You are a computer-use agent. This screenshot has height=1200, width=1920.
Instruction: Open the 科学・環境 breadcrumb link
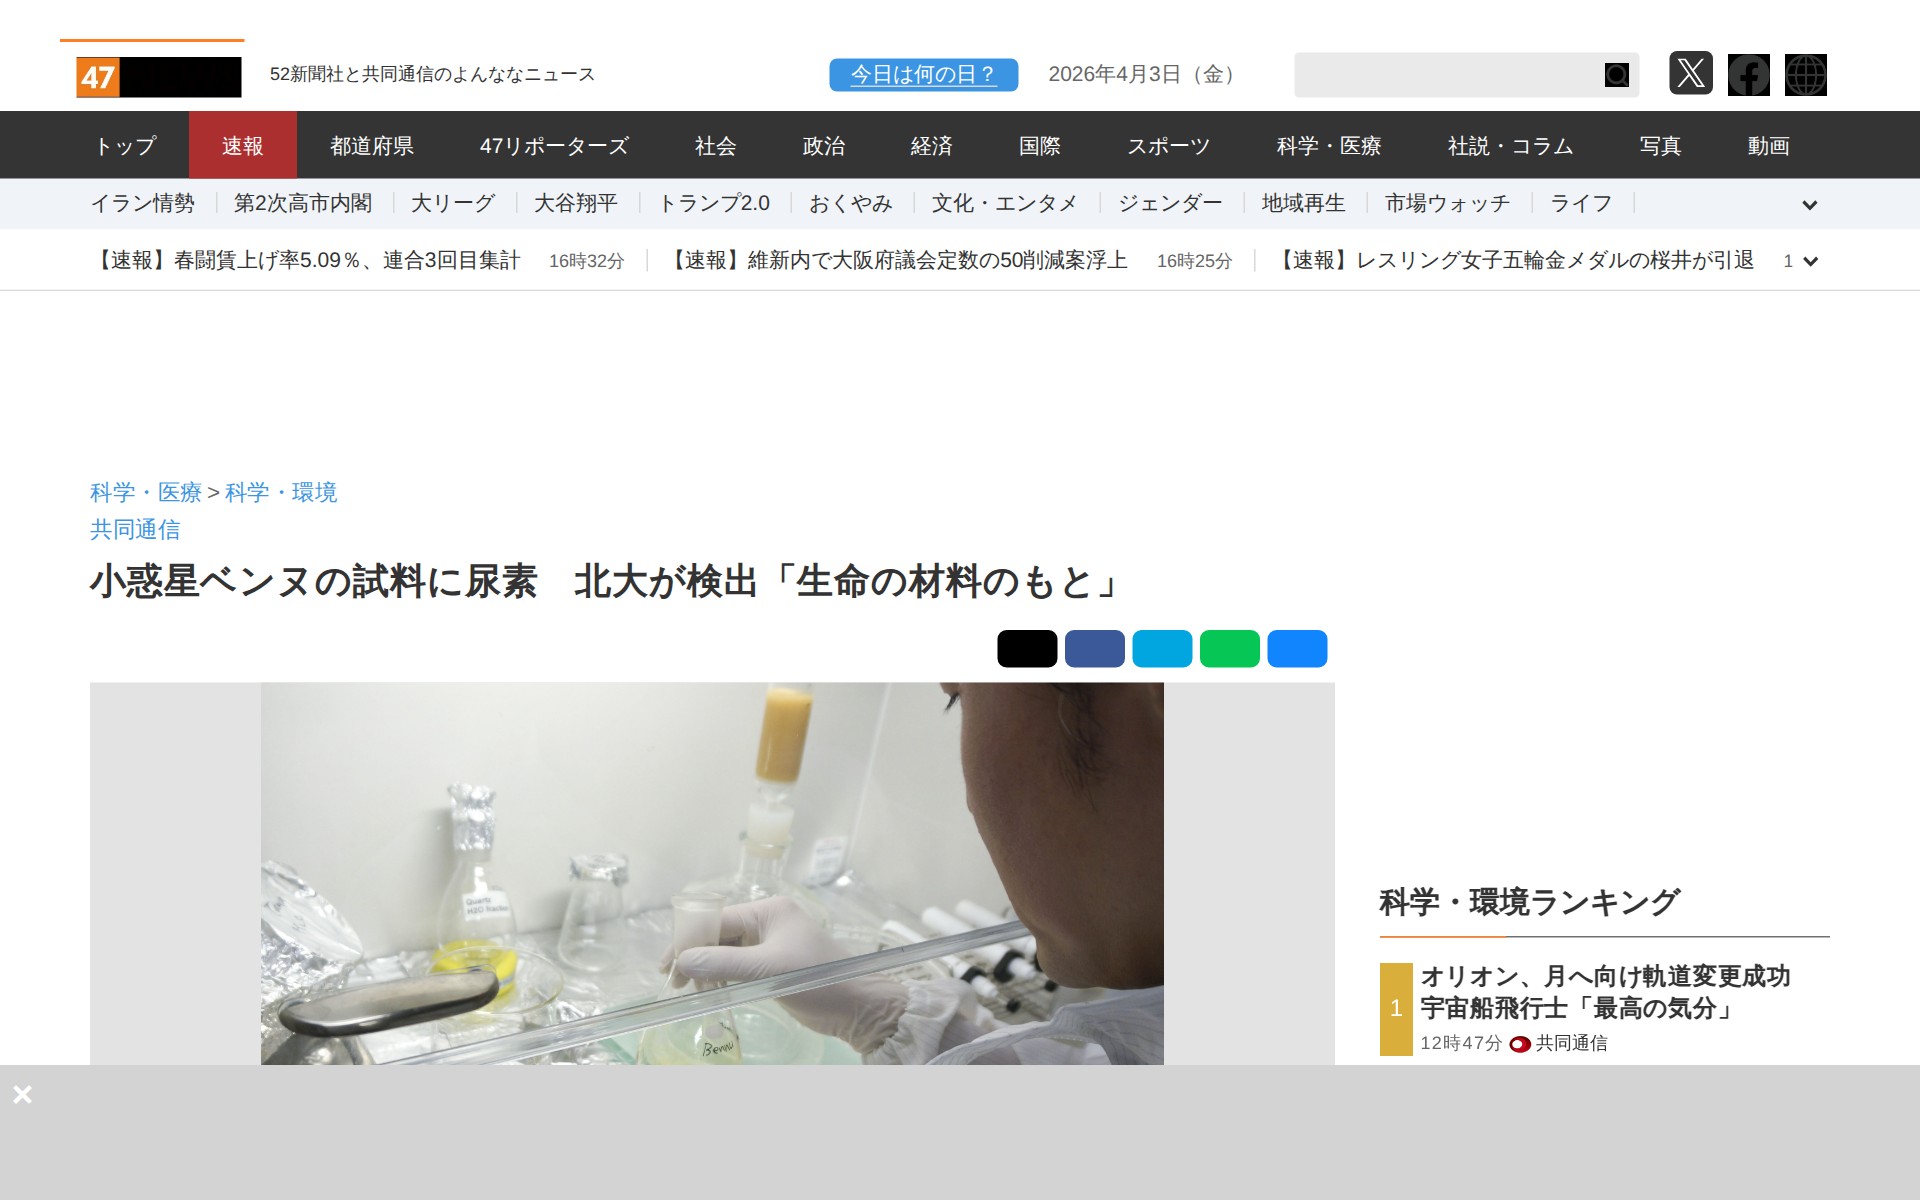(281, 492)
